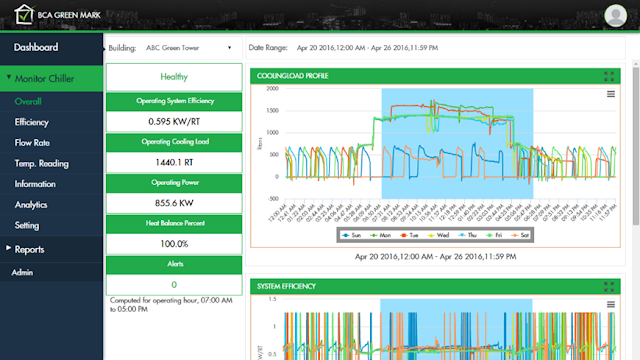
Task: Open the Efficiency menu item
Action: [x=31, y=122]
